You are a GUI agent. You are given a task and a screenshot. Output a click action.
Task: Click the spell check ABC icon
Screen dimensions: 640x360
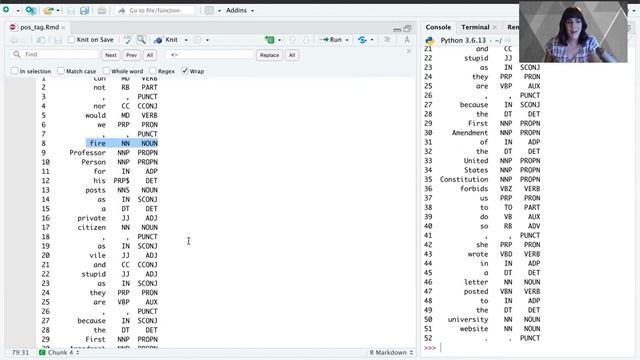pos(127,40)
